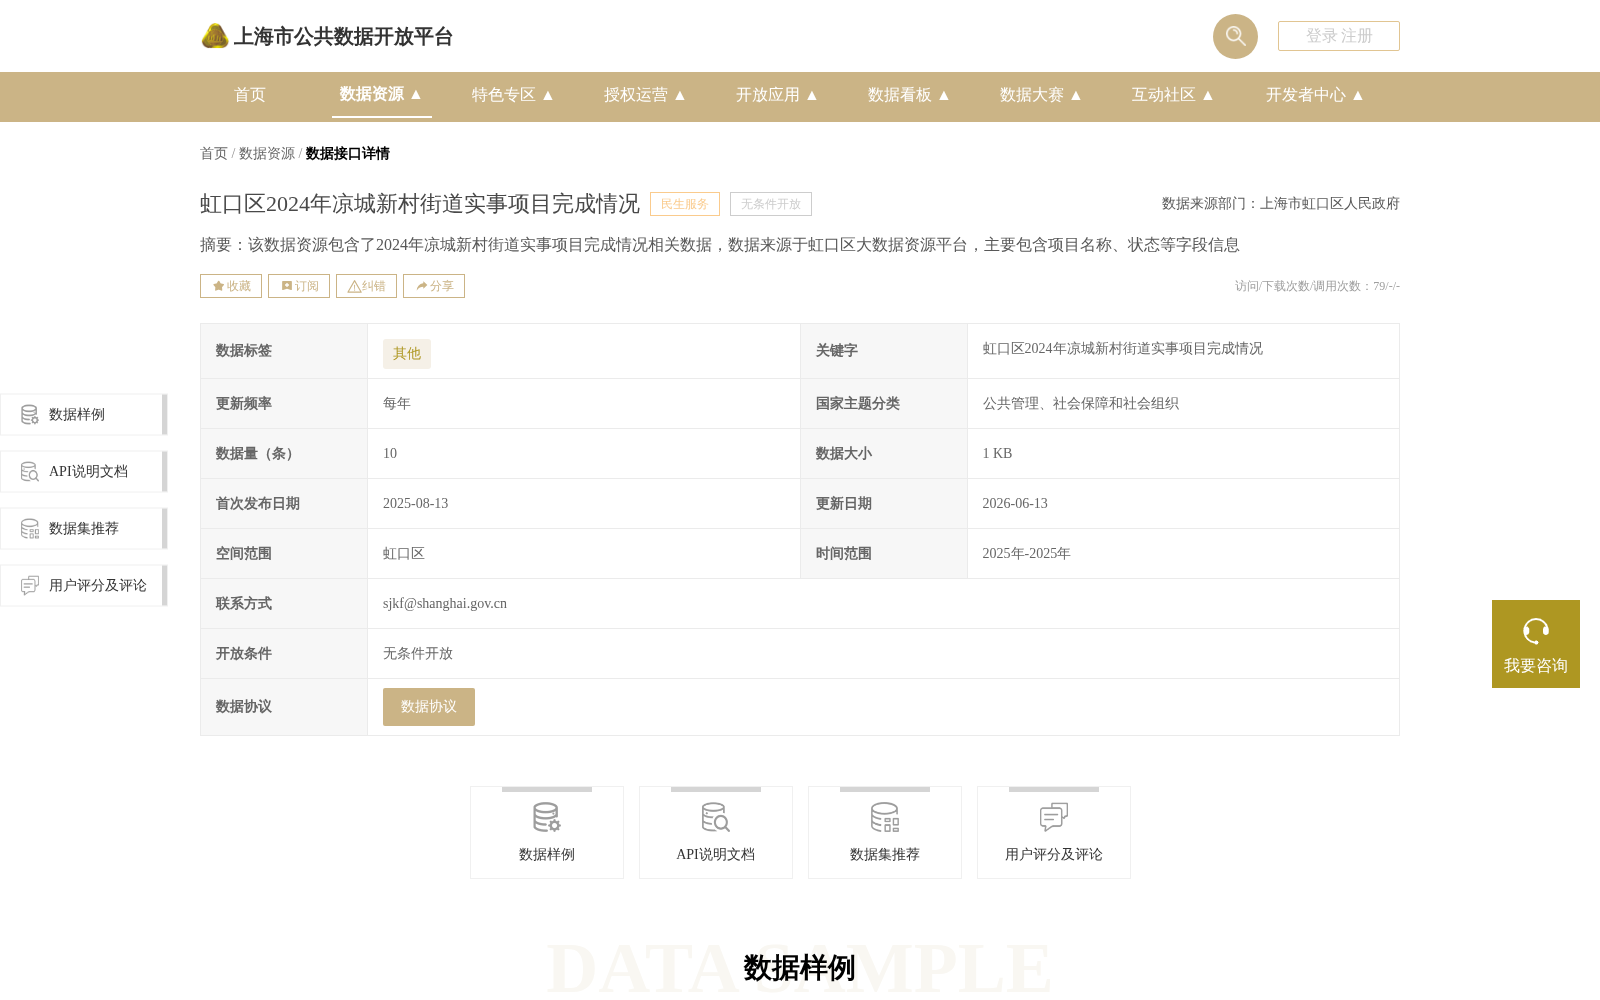Click the platform logo icon

[x=215, y=36]
